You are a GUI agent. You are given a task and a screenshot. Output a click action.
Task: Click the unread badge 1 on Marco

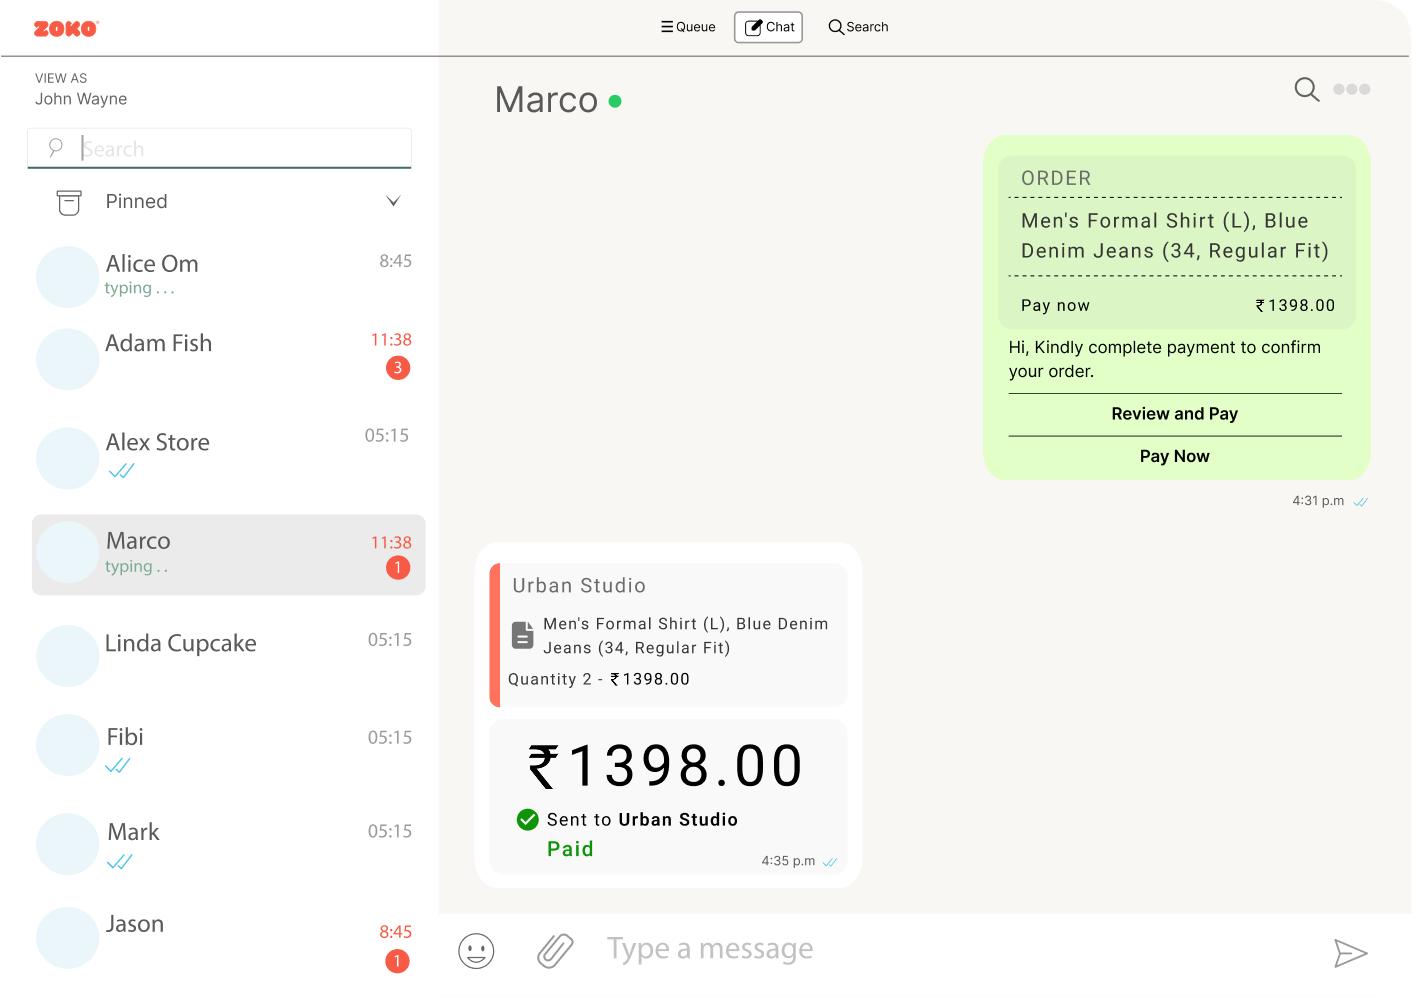(x=398, y=568)
